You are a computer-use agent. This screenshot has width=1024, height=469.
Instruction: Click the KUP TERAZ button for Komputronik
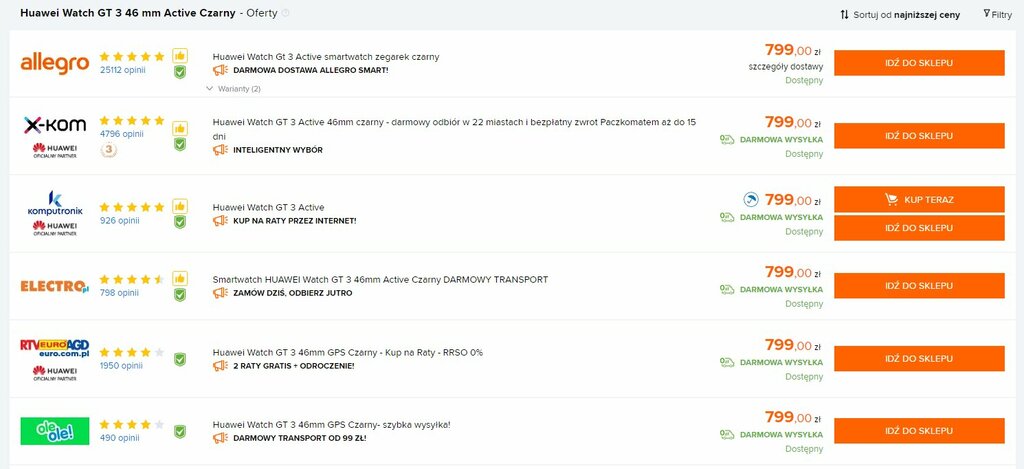click(919, 199)
